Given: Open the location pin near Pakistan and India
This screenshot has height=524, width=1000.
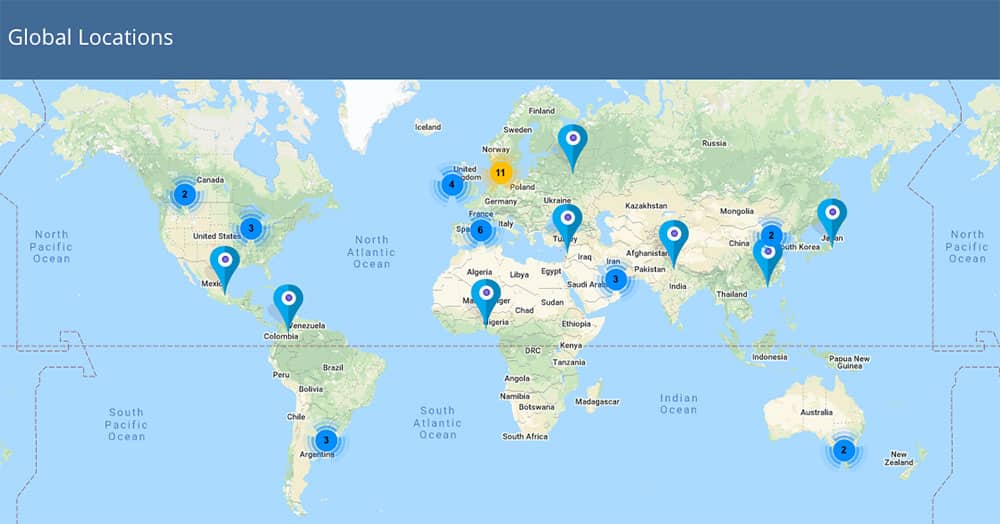Looking at the screenshot, I should (x=674, y=244).
